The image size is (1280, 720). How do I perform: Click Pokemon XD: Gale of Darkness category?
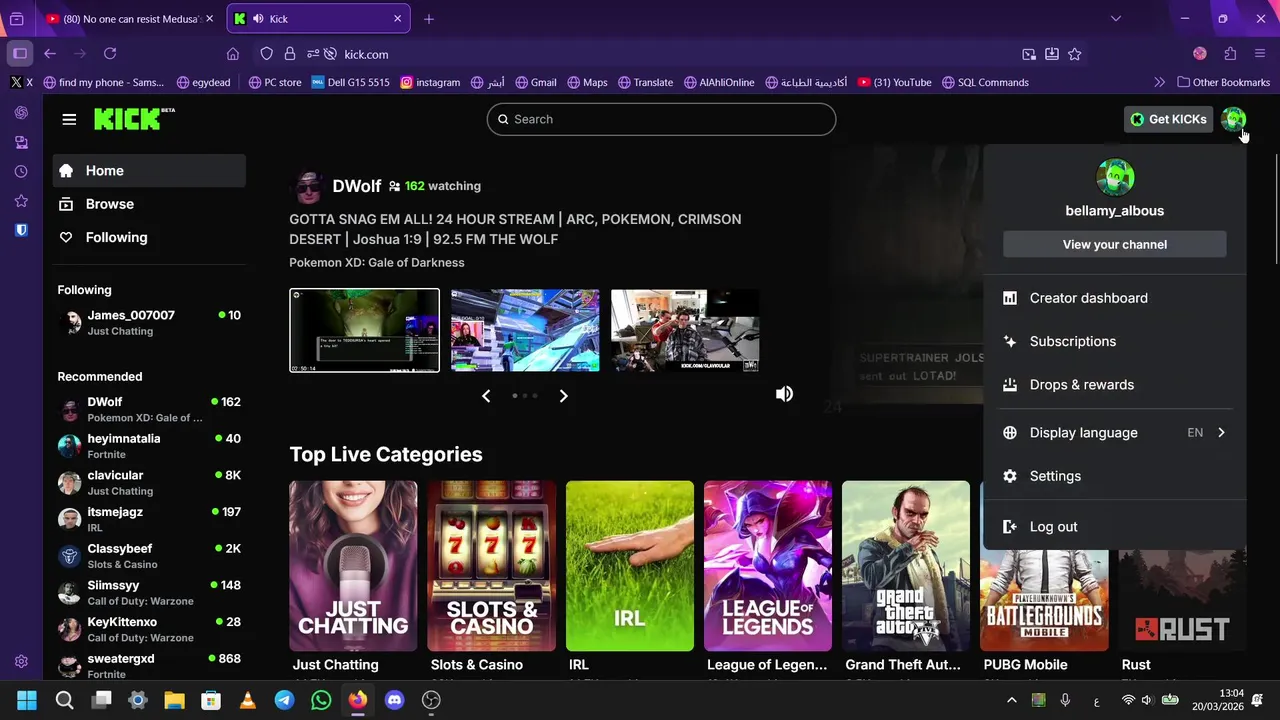tap(377, 263)
